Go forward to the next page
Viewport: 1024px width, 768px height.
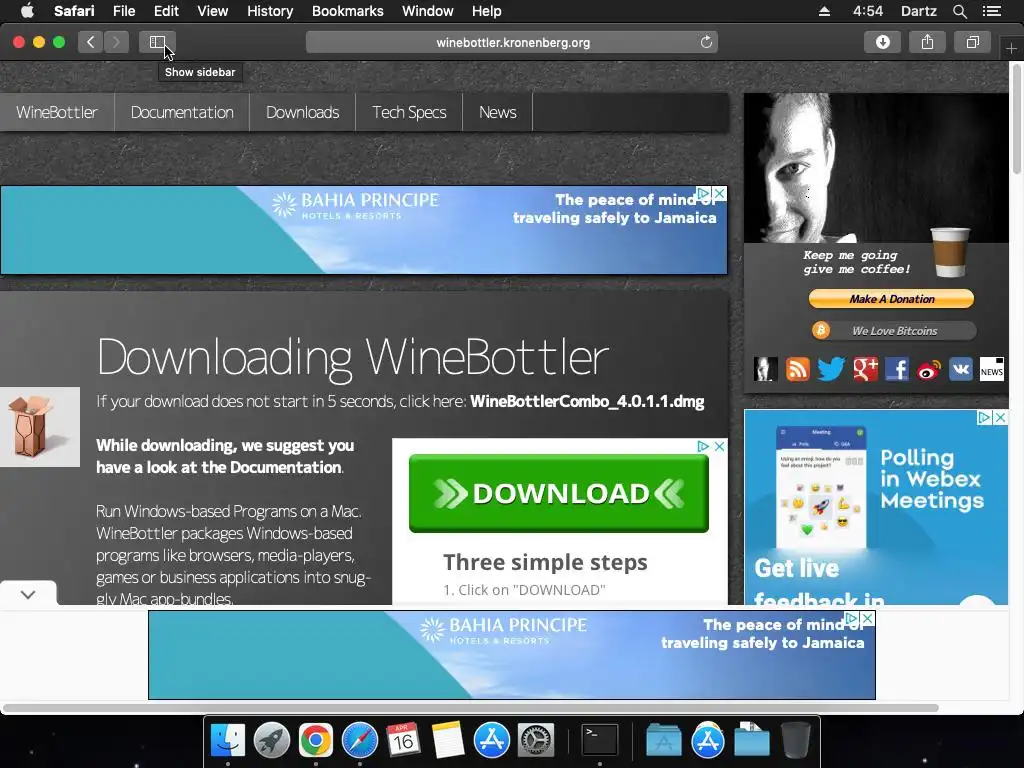click(116, 42)
